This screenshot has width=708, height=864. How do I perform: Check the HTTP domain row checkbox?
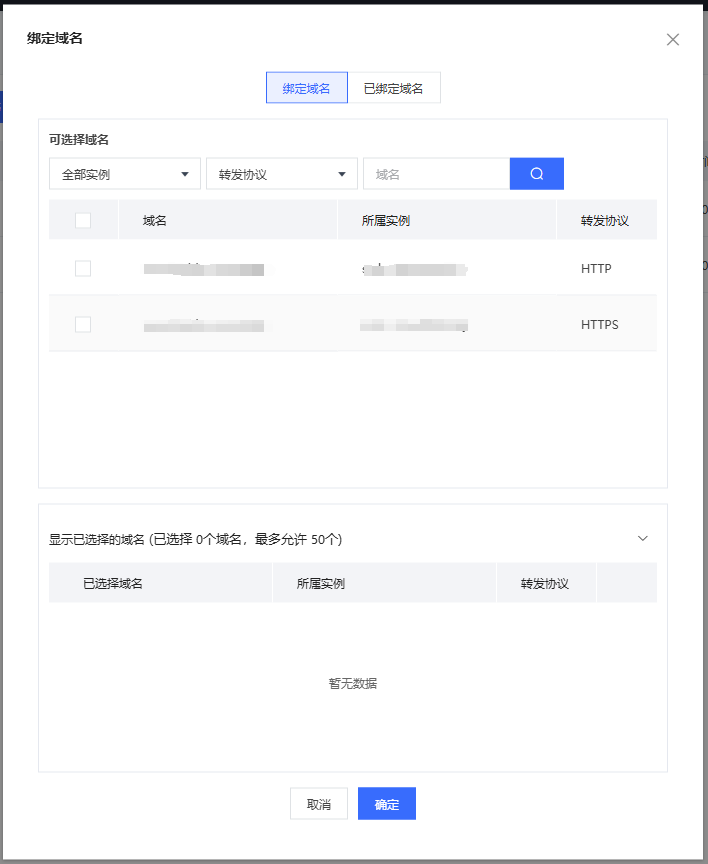[83, 269]
